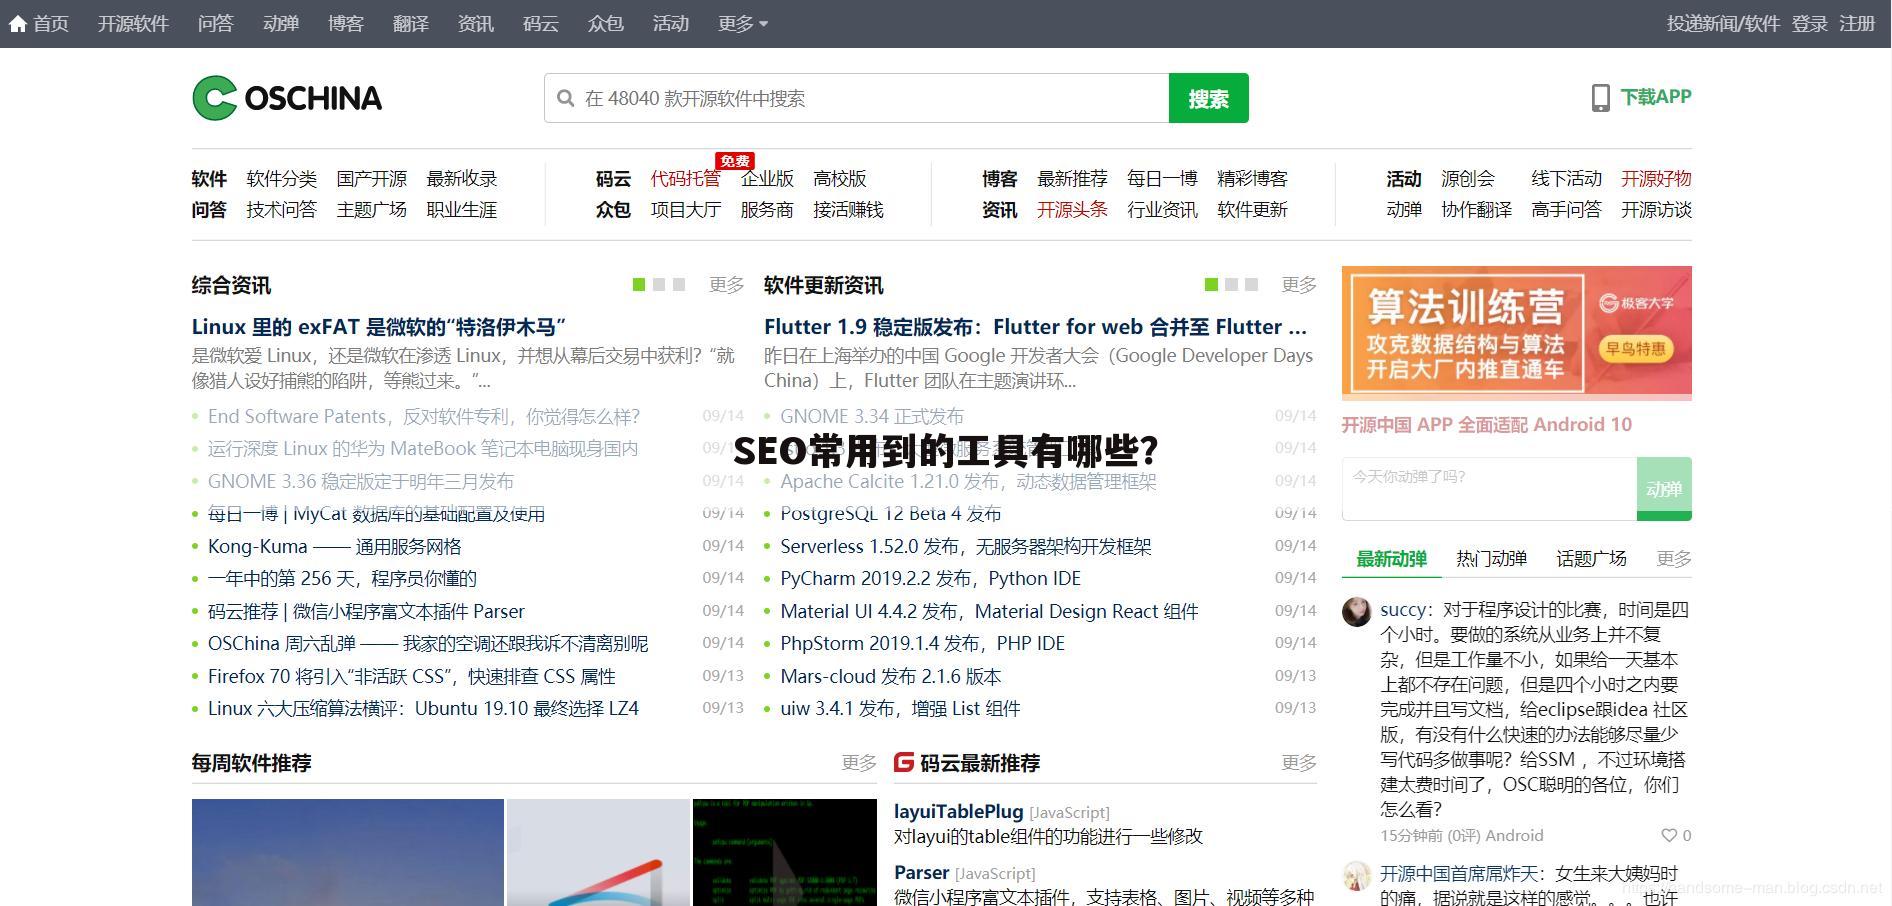Click the magnifier icon in search box
This screenshot has width=1892, height=906.
tap(565, 98)
